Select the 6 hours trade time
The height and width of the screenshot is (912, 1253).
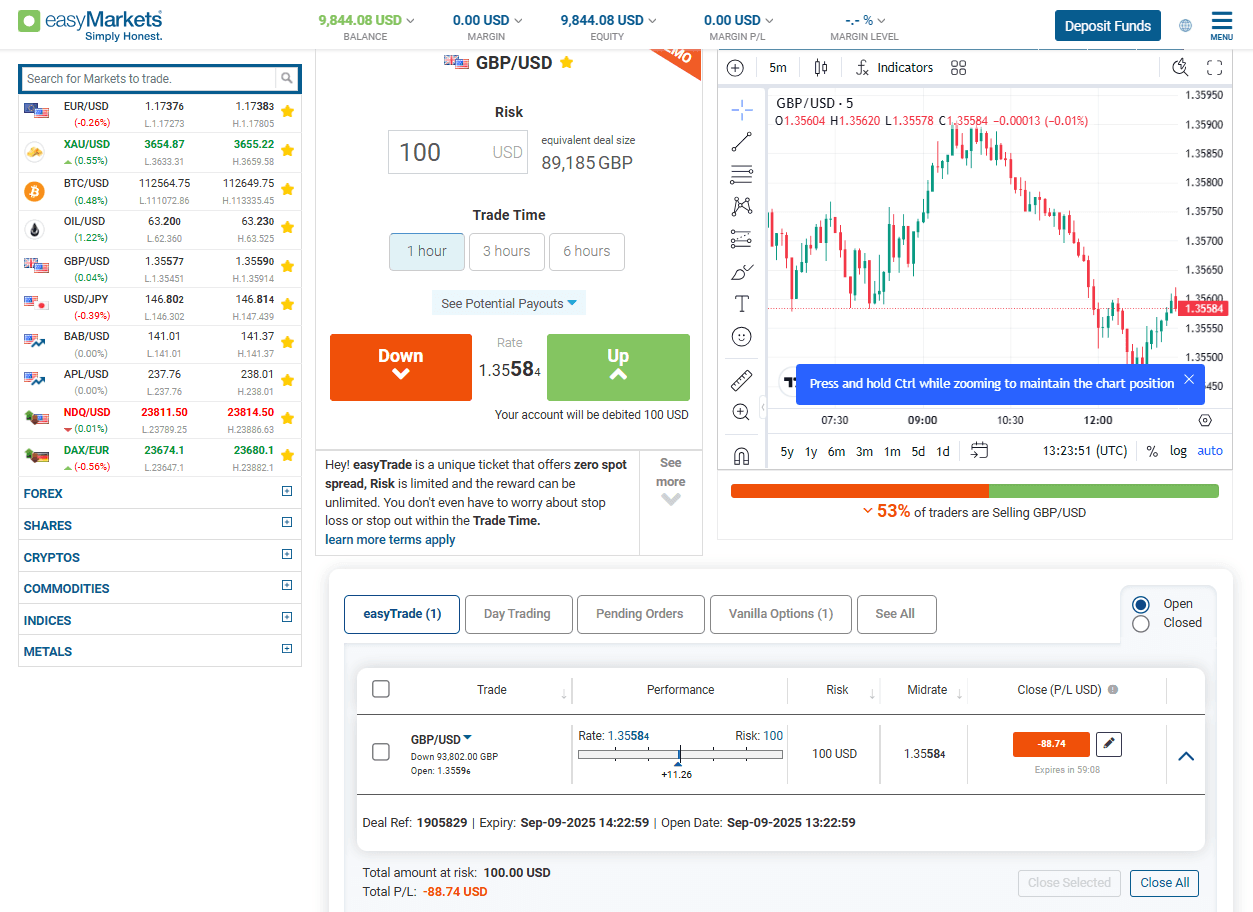587,252
